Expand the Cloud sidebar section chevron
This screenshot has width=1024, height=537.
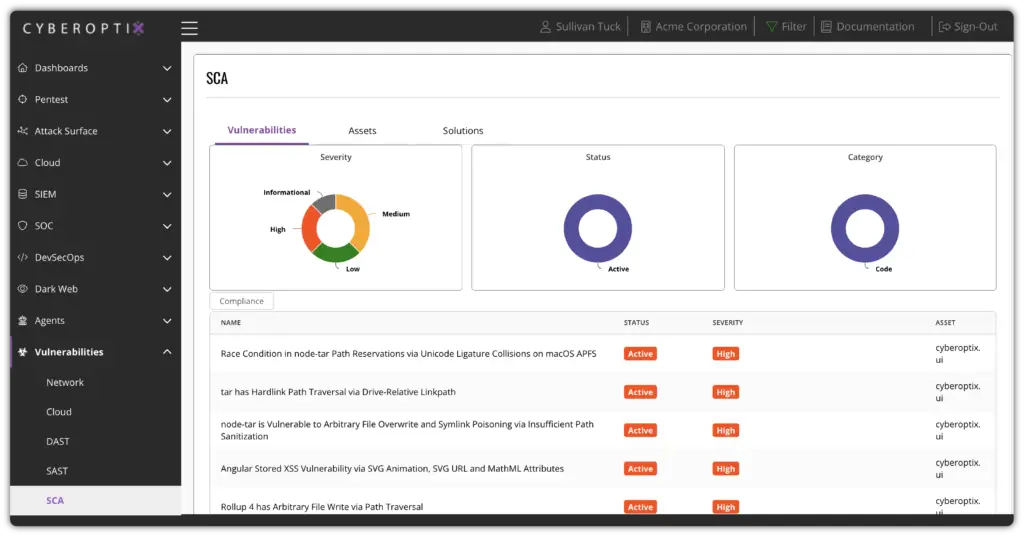pyautogui.click(x=167, y=163)
